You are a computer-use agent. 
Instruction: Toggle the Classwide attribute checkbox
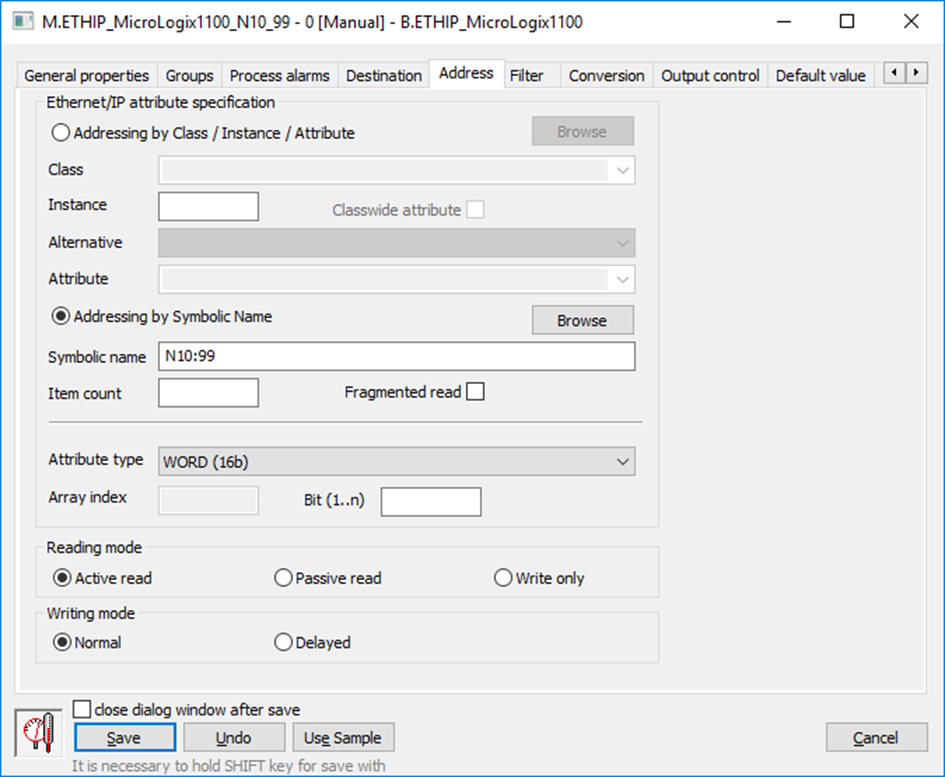point(476,210)
